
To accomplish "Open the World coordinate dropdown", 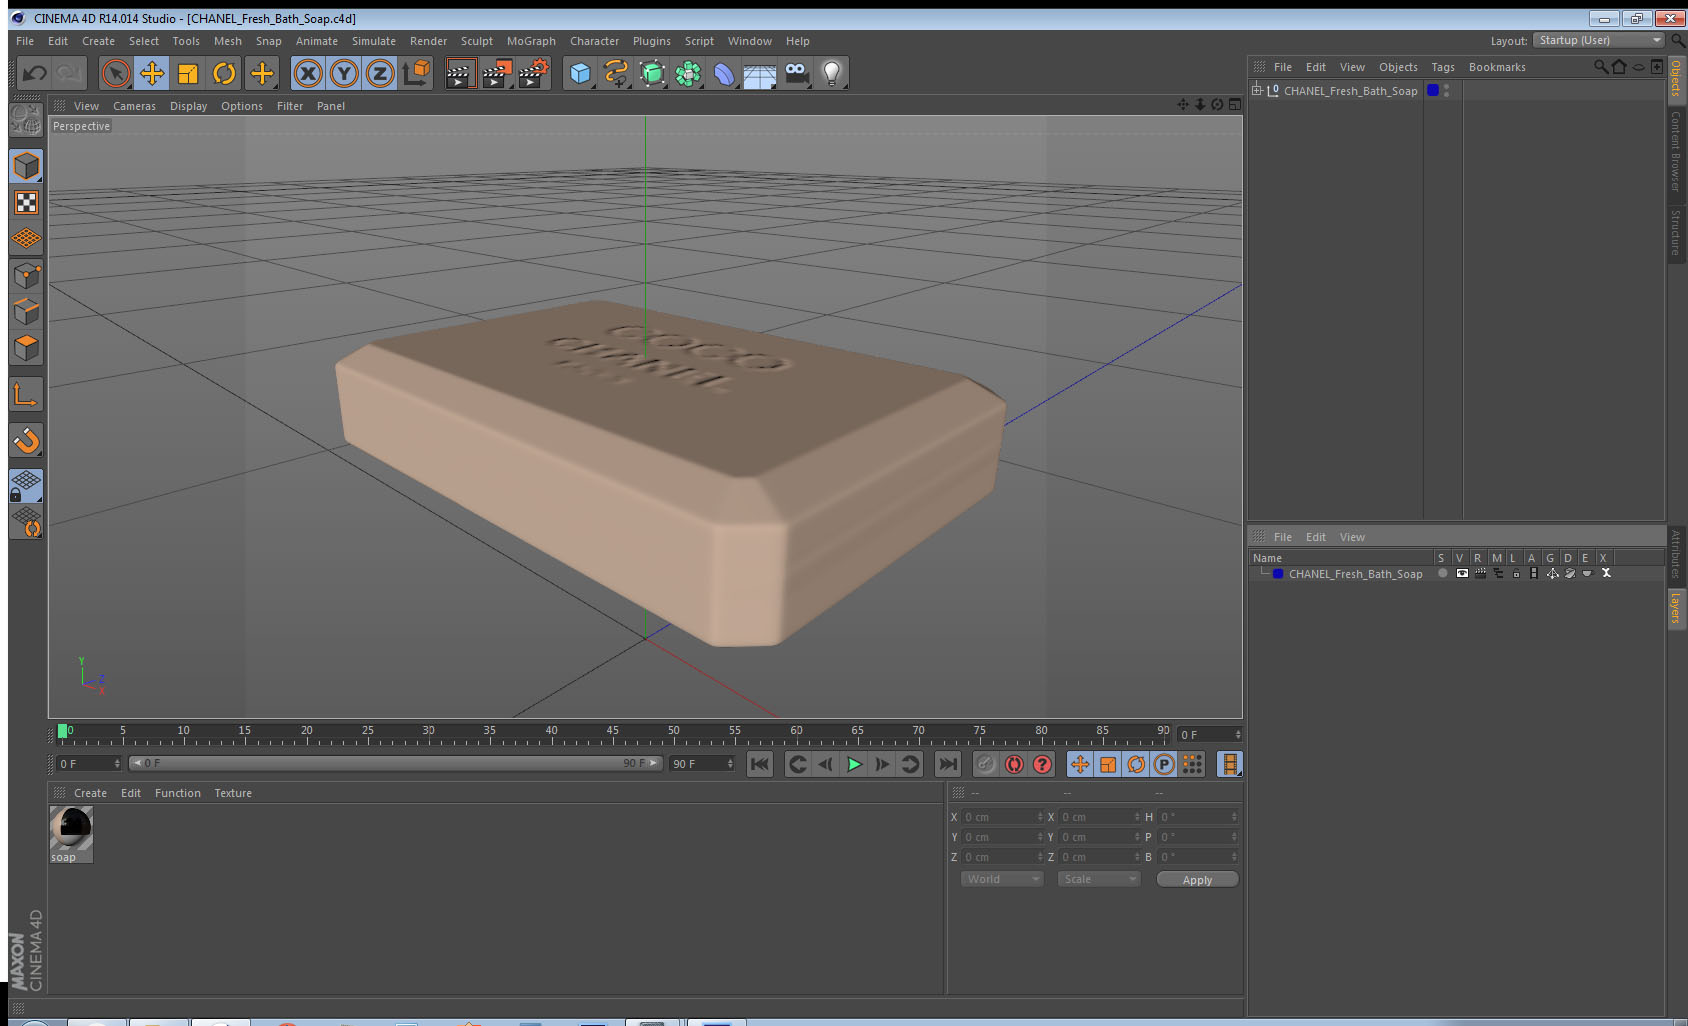I will pos(1002,879).
